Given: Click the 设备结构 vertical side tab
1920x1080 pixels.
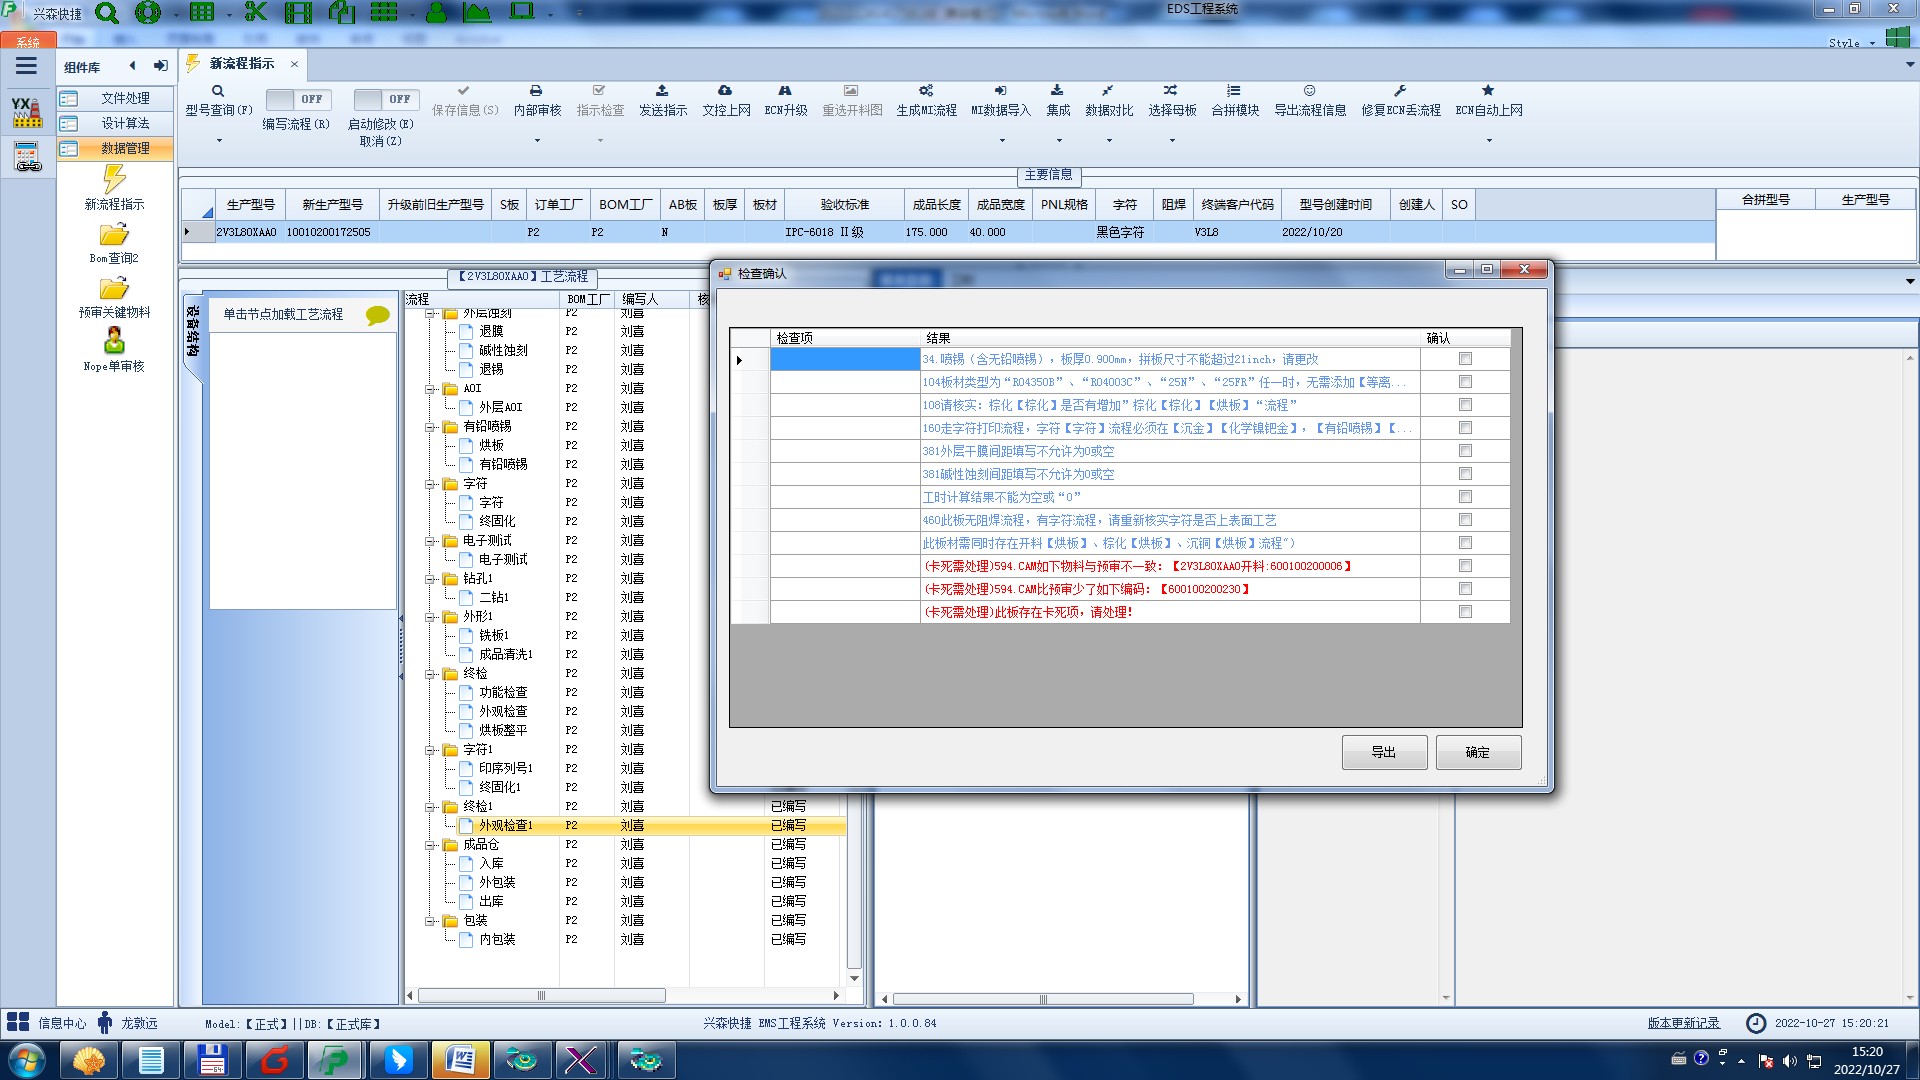Looking at the screenshot, I should coord(193,331).
